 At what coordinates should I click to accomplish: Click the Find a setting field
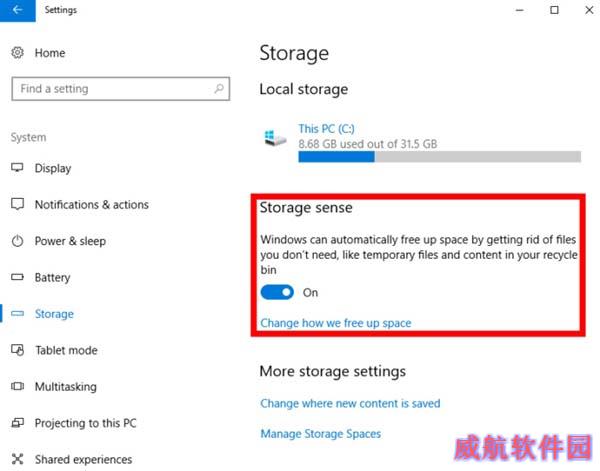pos(121,89)
